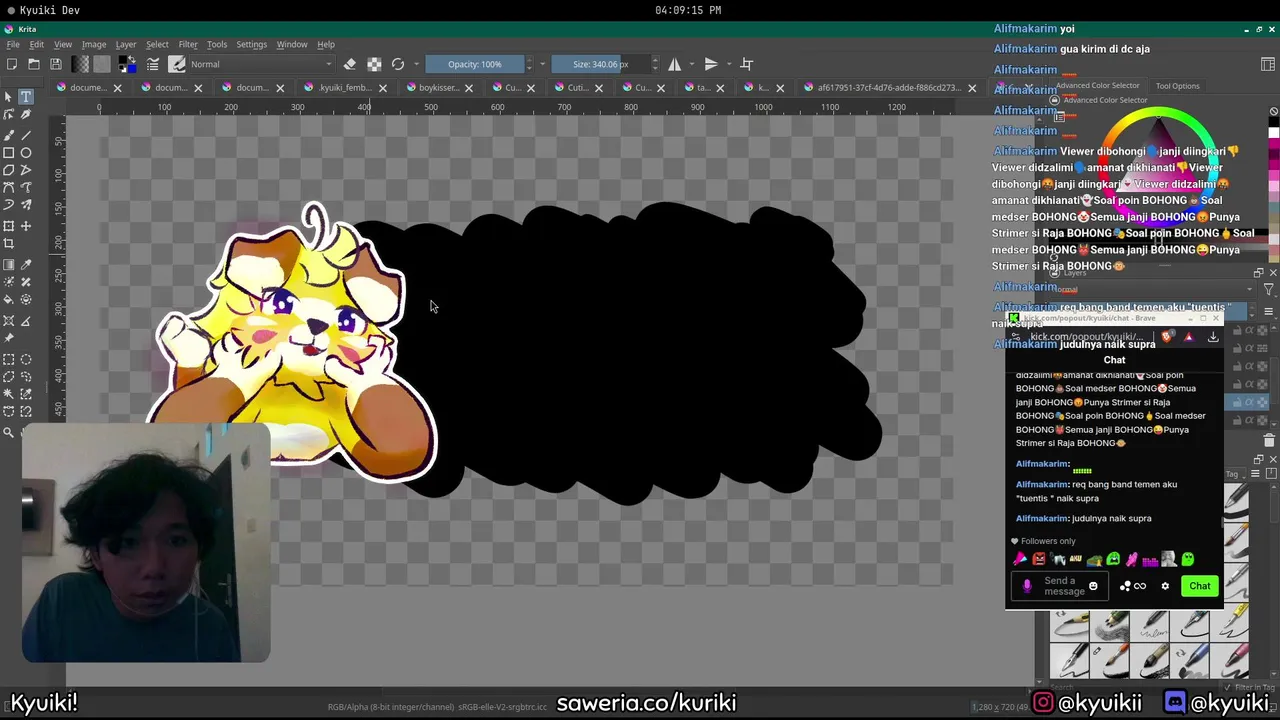Select the Bezier Curve tool

coord(9,187)
